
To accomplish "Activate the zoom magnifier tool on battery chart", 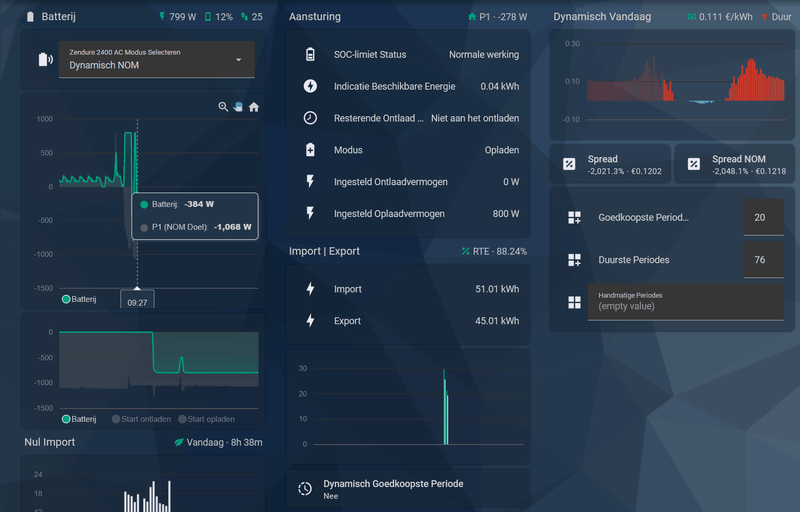I will (x=223, y=107).
